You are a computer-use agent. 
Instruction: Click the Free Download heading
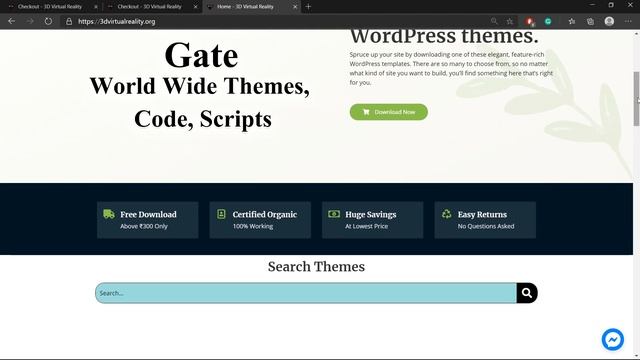(x=148, y=214)
